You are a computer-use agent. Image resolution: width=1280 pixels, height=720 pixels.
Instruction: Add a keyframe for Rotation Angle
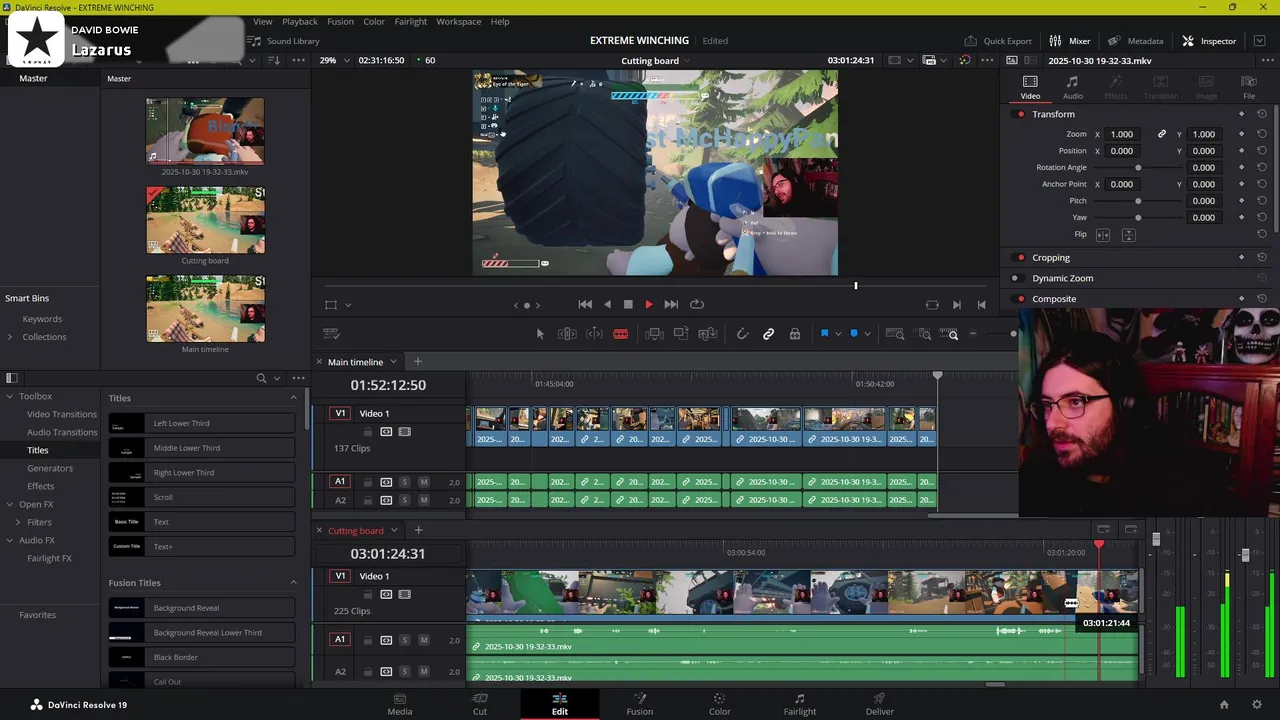(x=1242, y=168)
